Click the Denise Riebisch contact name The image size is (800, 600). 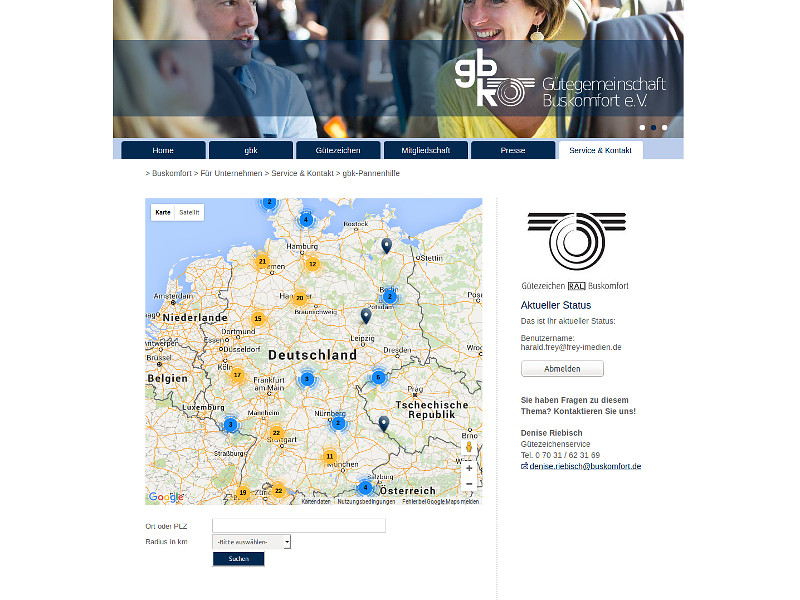coord(552,433)
